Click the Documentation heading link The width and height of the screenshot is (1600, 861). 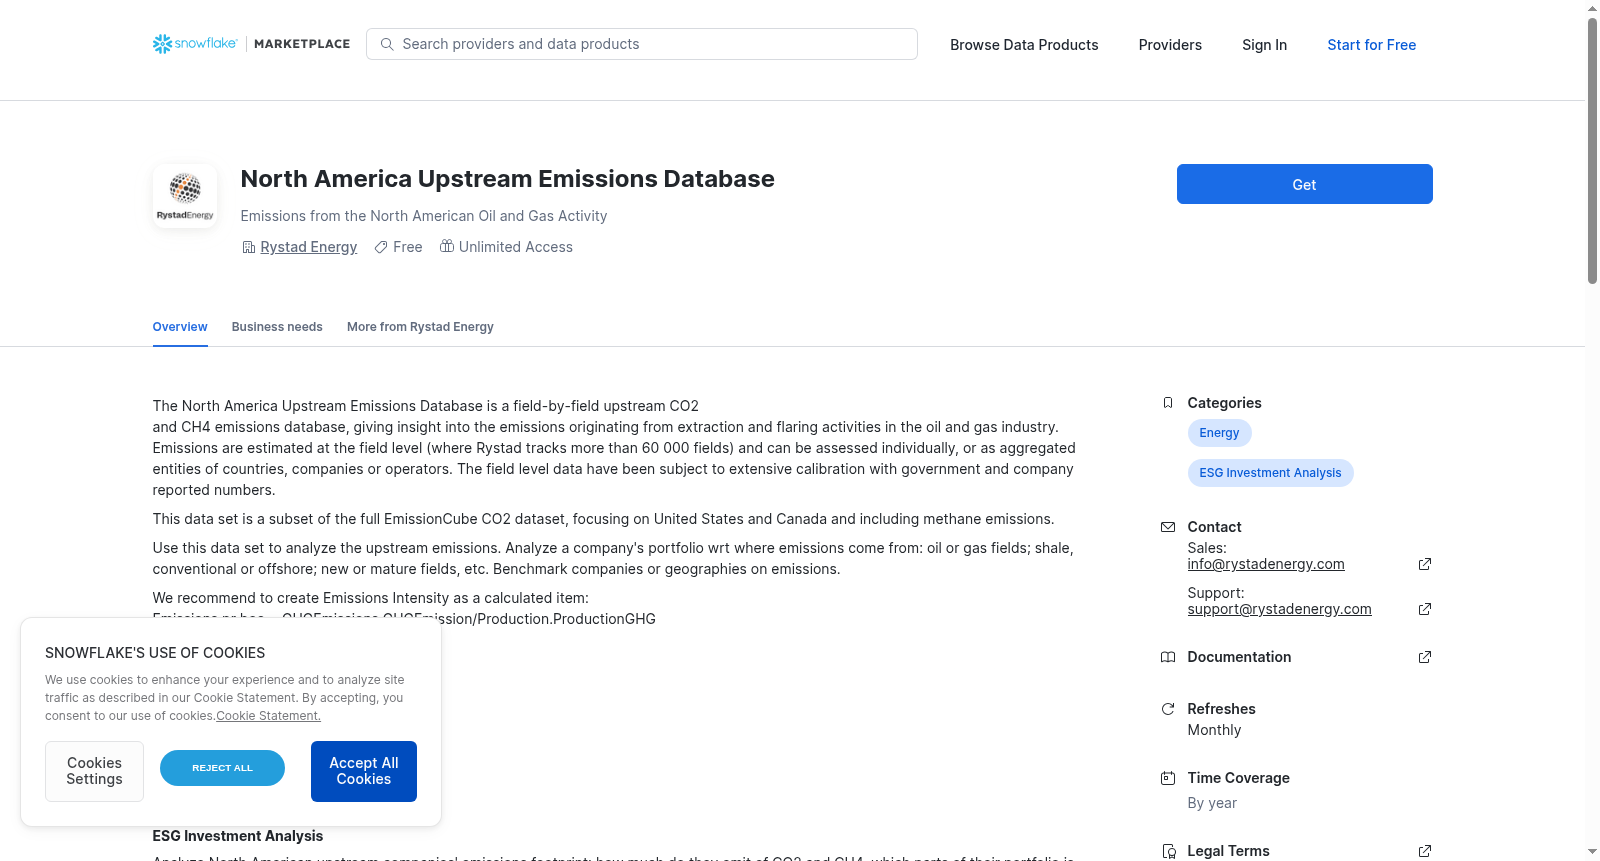[1239, 657]
